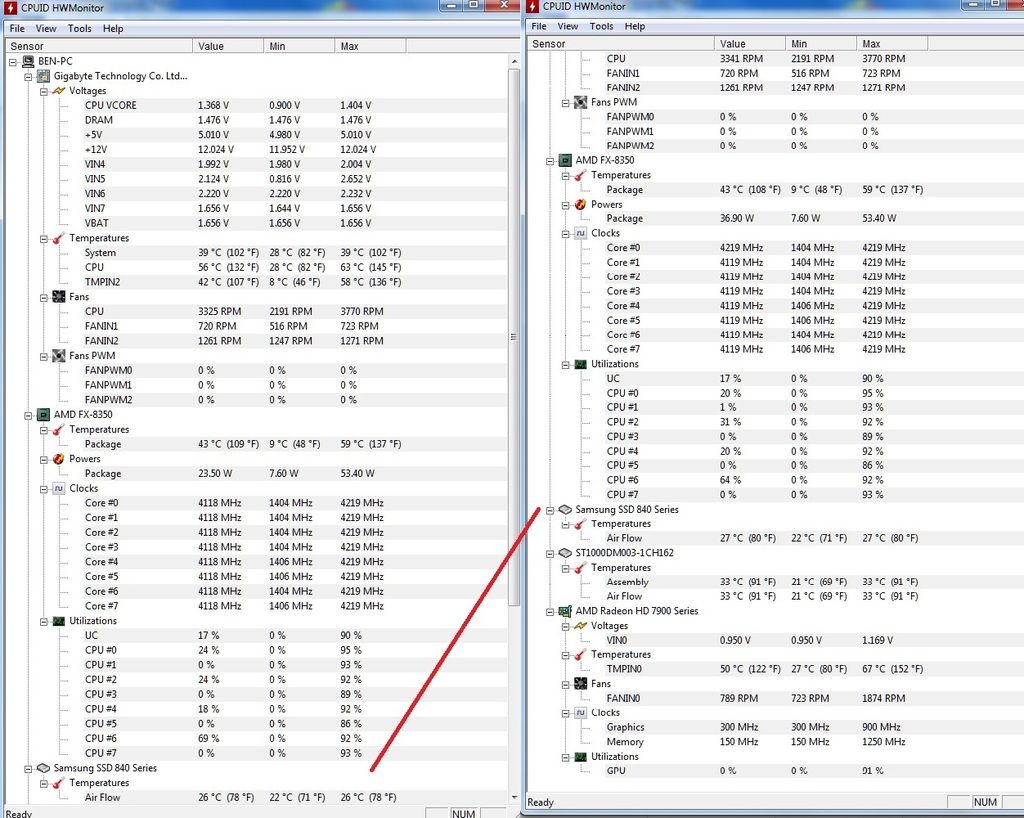Collapse Samsung SSD 840 Series in right window
Image resolution: width=1024 pixels, height=818 pixels.
click(x=550, y=511)
